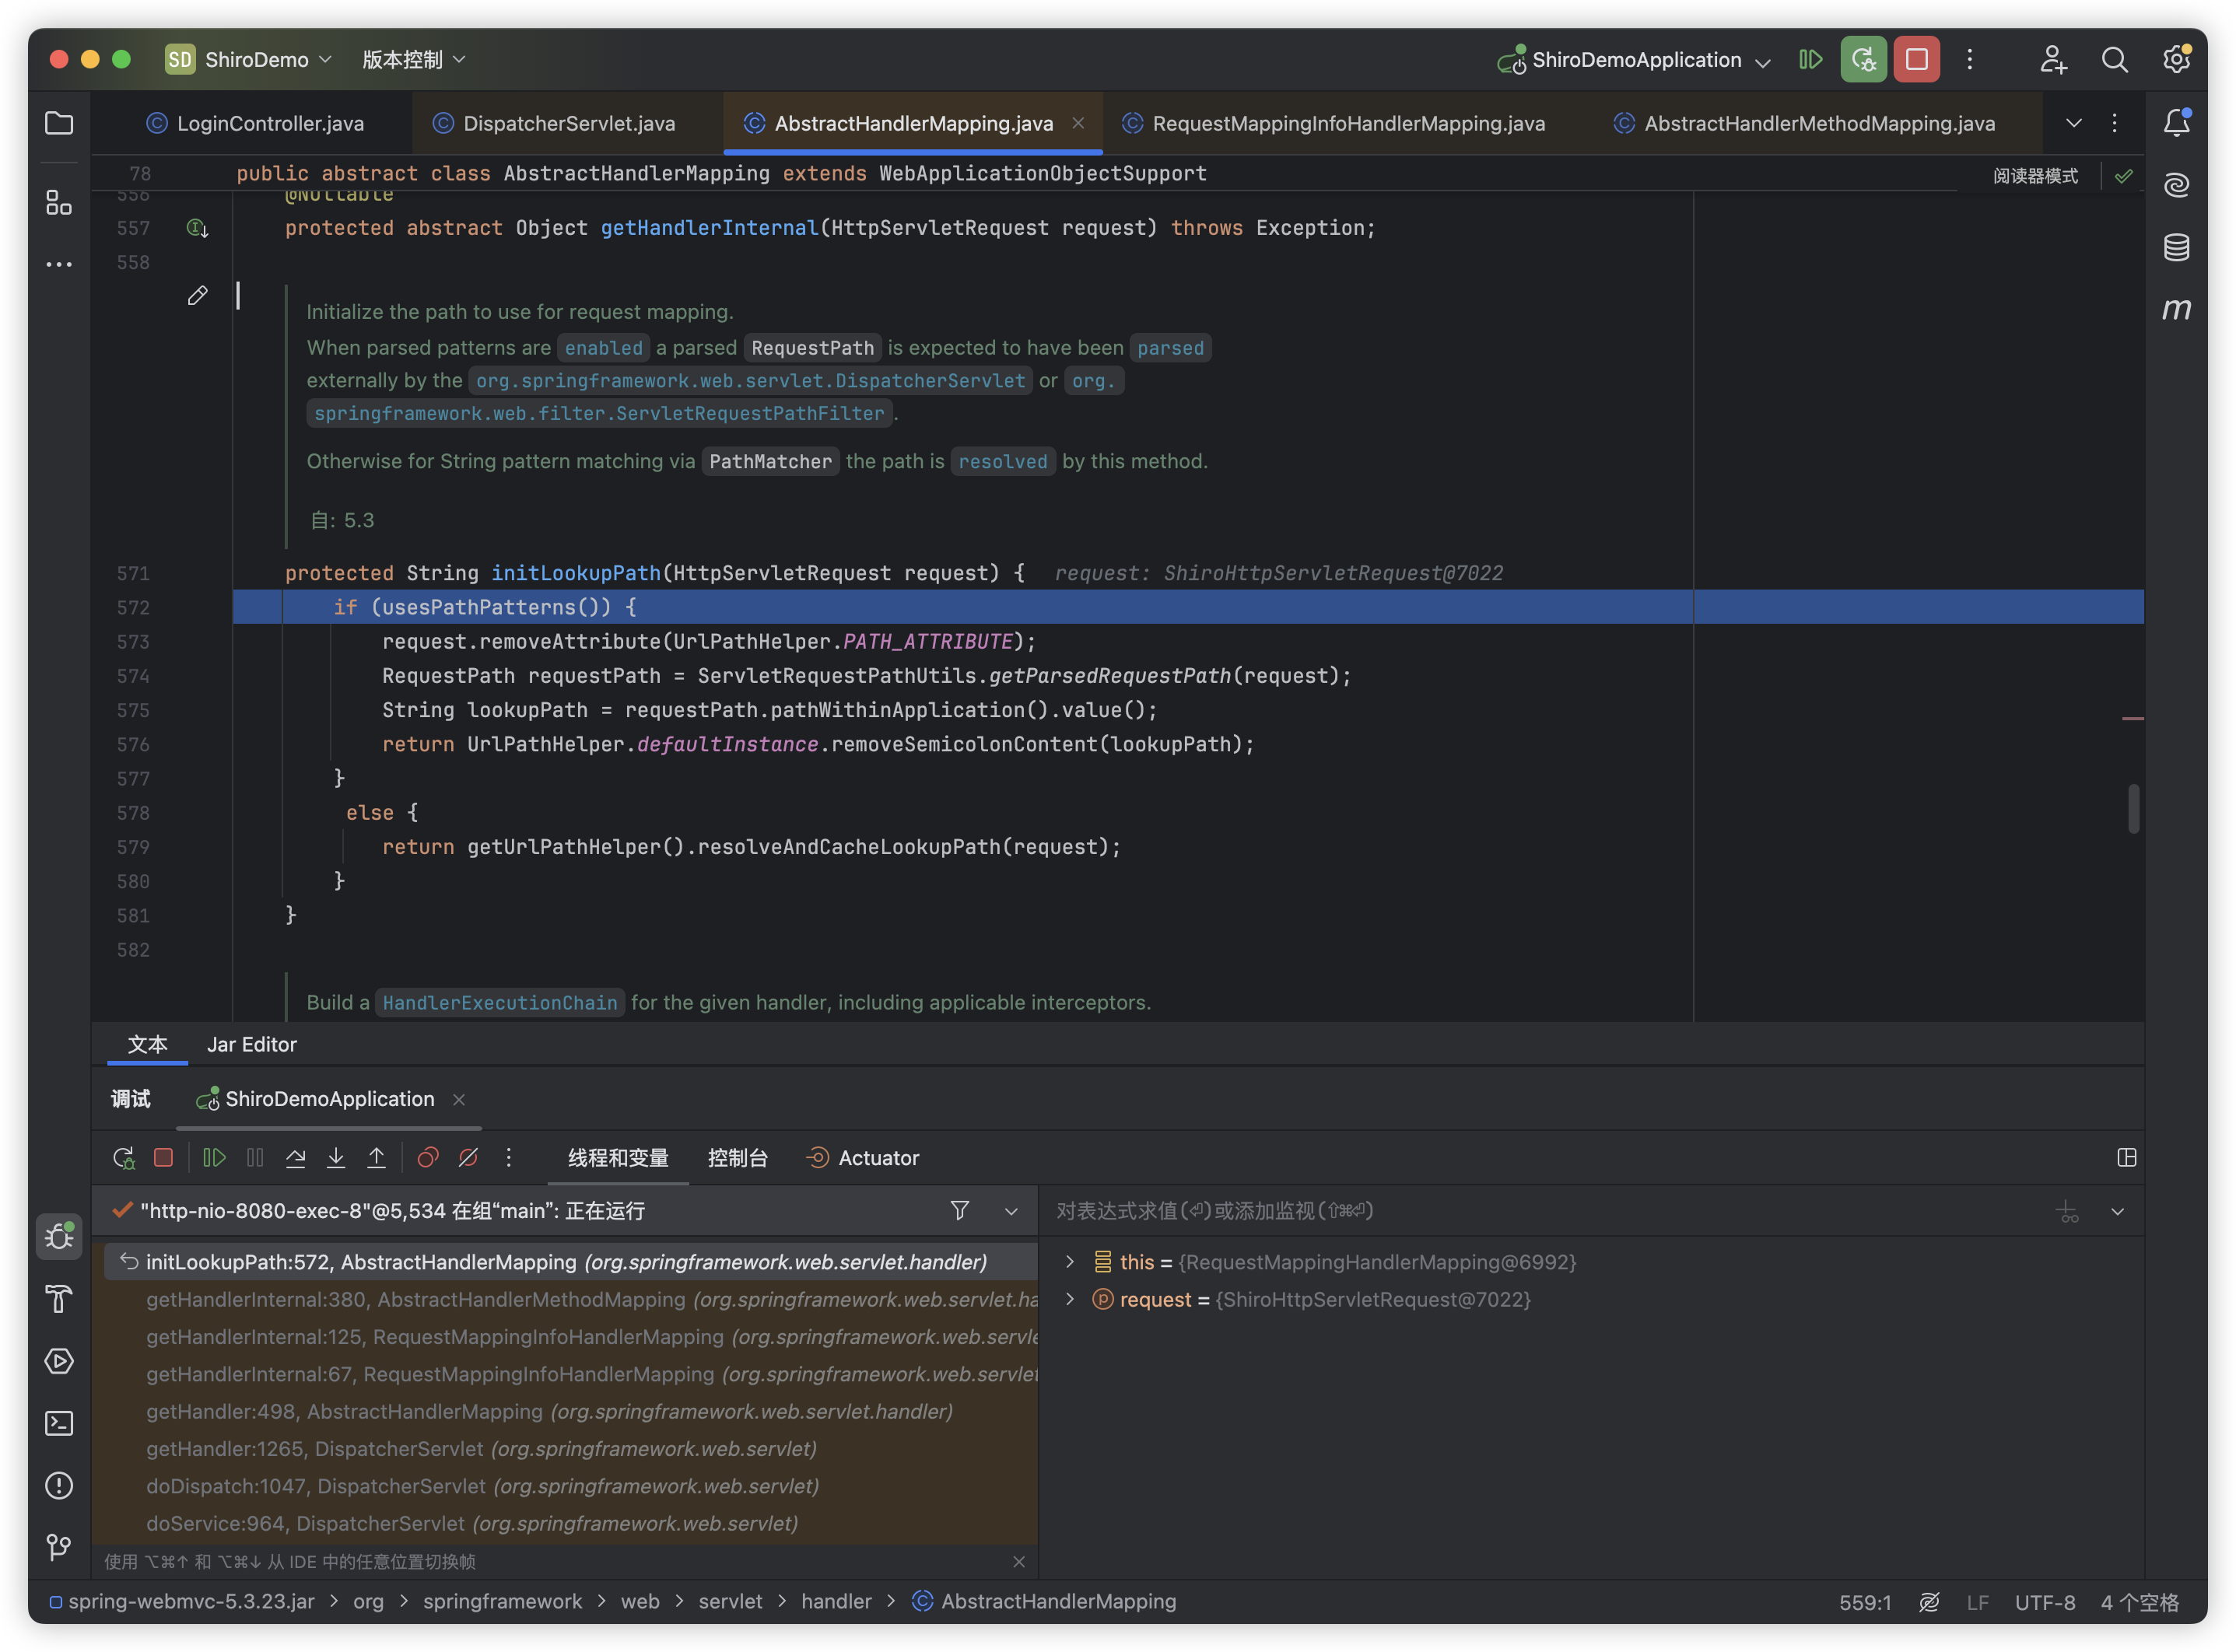This screenshot has height=1652, width=2236.
Task: Open View Breakpoints red circles icon
Action: pyautogui.click(x=428, y=1157)
